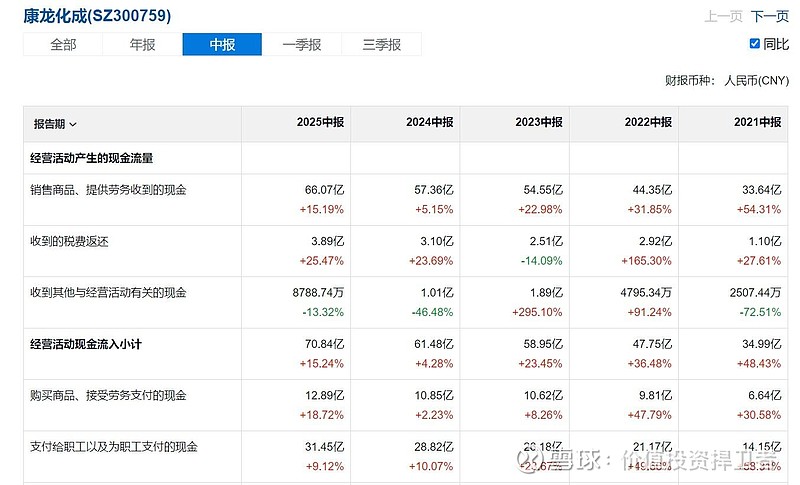Screen dimensions: 800x485
Task: Click the 61.48亿 value
Action: [434, 344]
